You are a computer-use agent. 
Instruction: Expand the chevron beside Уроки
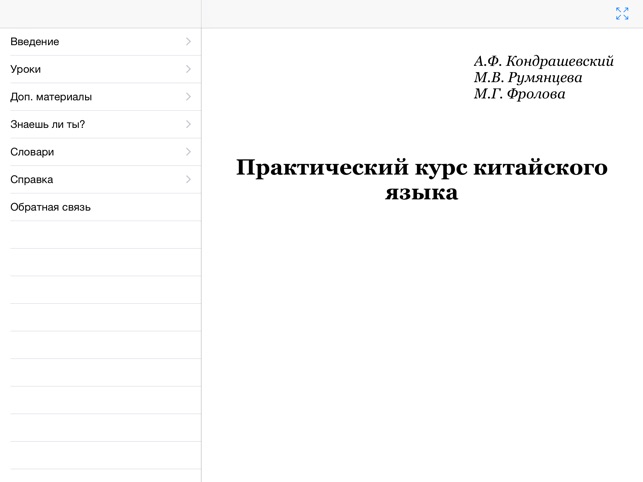188,69
